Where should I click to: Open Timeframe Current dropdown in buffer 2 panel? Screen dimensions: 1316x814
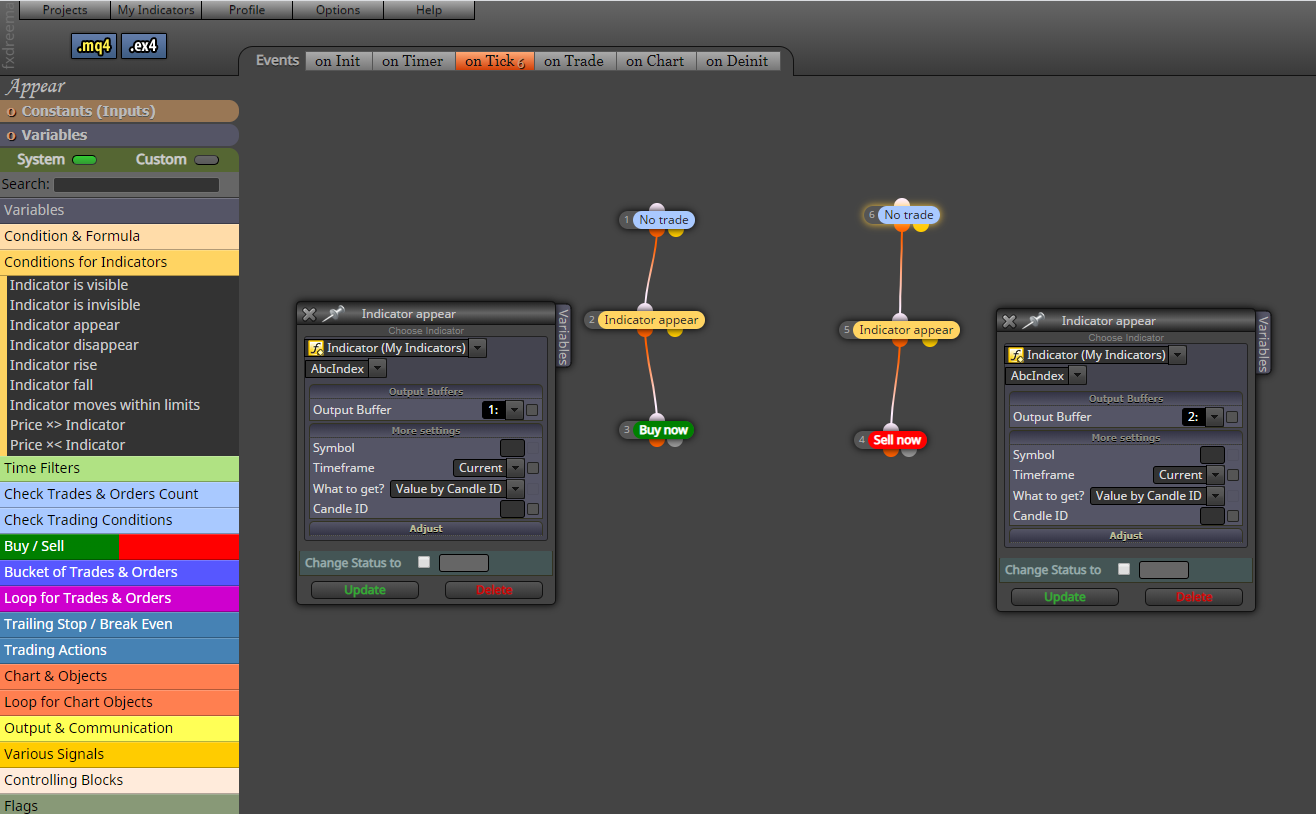(1215, 475)
